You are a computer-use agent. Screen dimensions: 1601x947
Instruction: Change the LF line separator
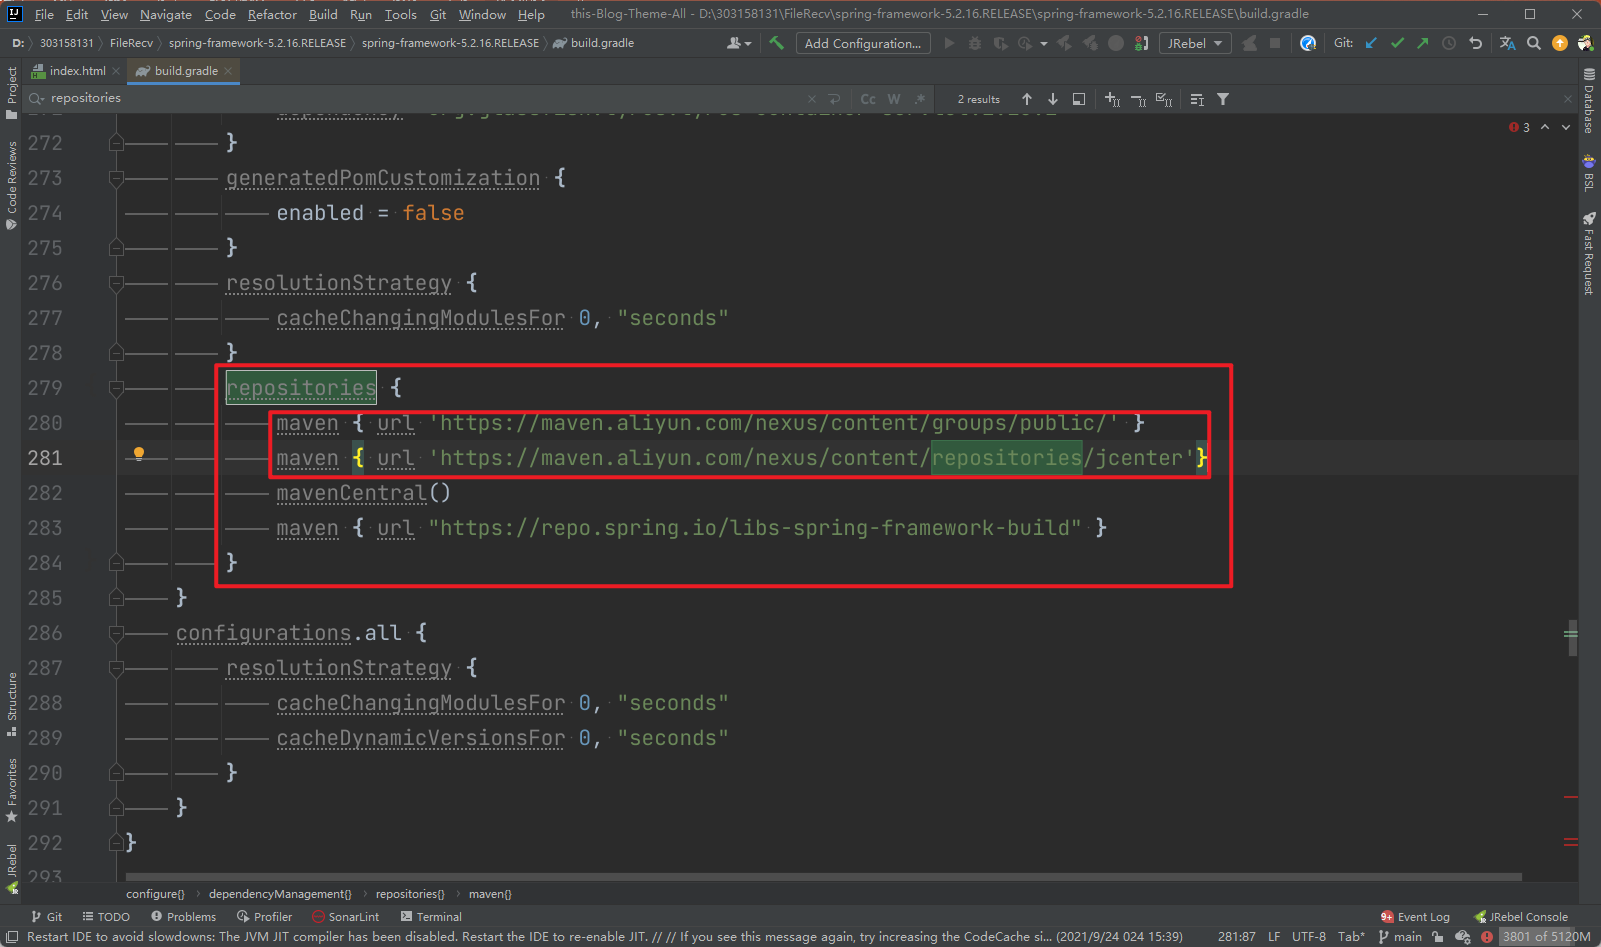click(x=1274, y=937)
